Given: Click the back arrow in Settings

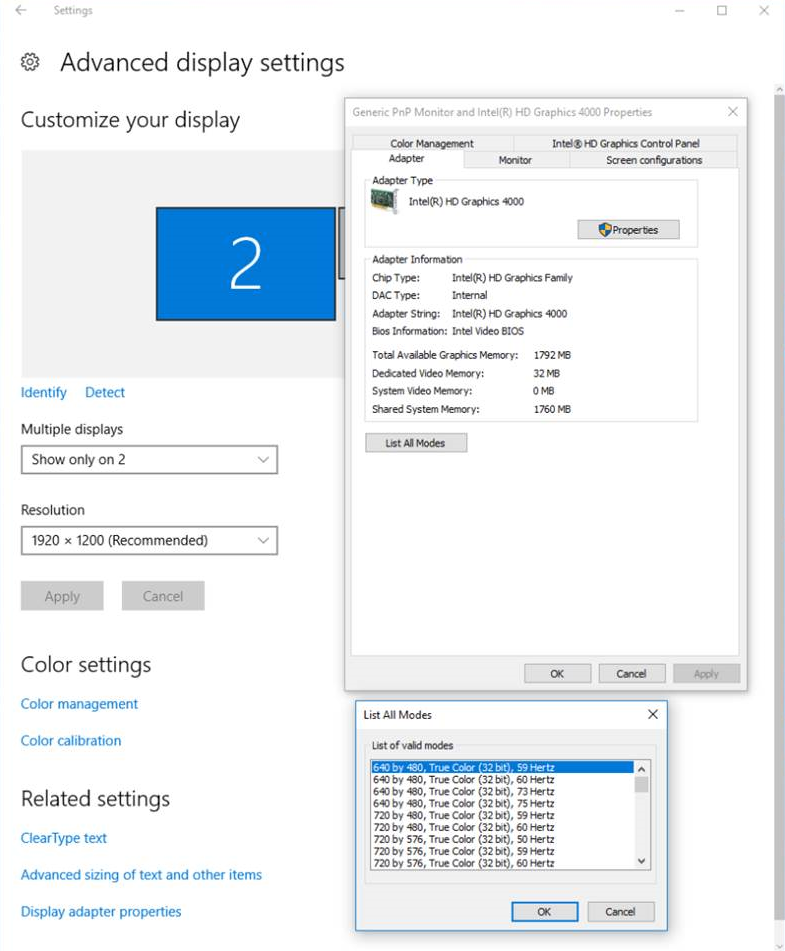Looking at the screenshot, I should [x=21, y=11].
